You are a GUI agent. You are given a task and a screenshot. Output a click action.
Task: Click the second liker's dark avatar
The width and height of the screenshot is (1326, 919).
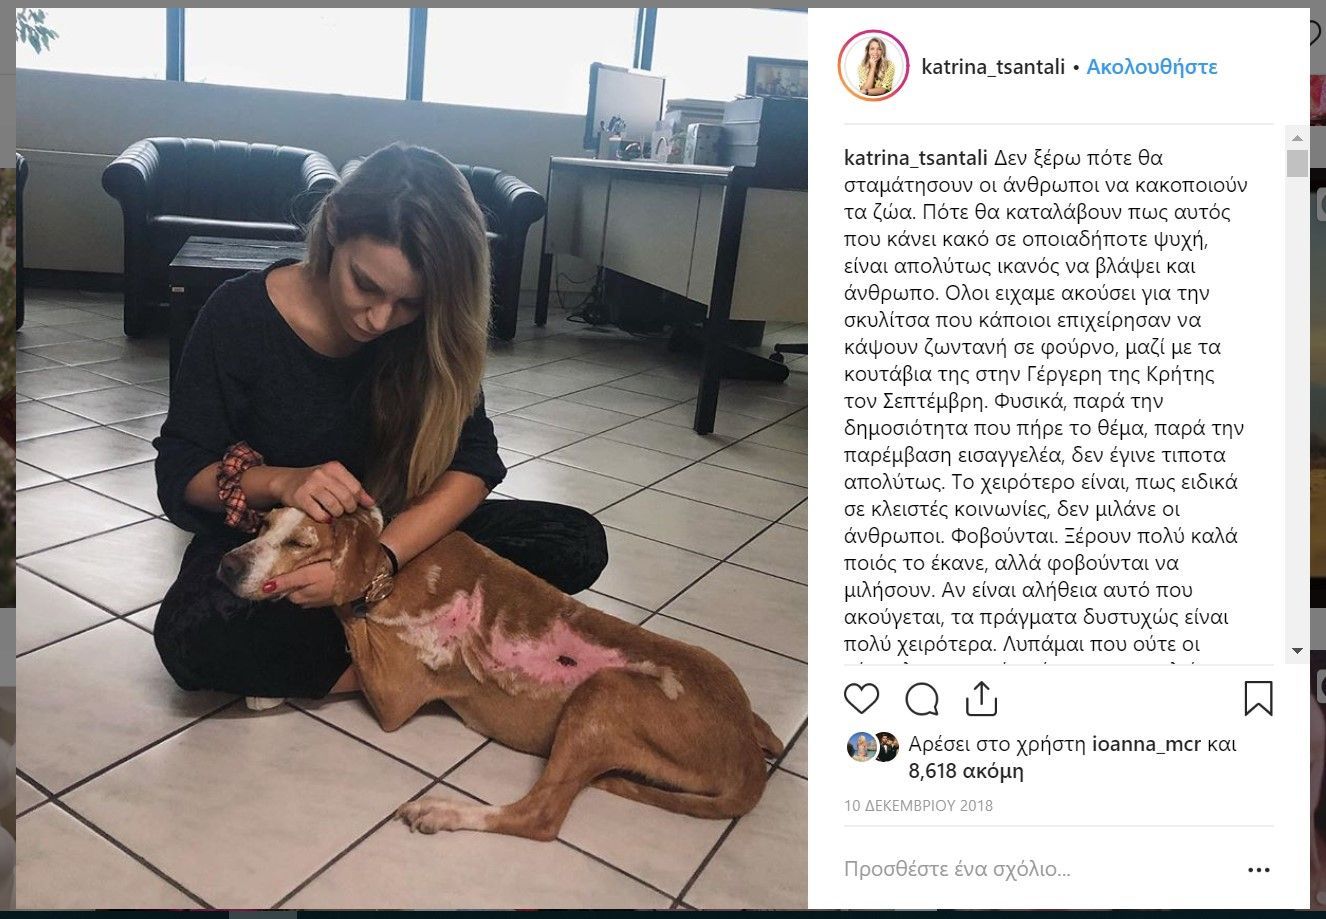885,746
